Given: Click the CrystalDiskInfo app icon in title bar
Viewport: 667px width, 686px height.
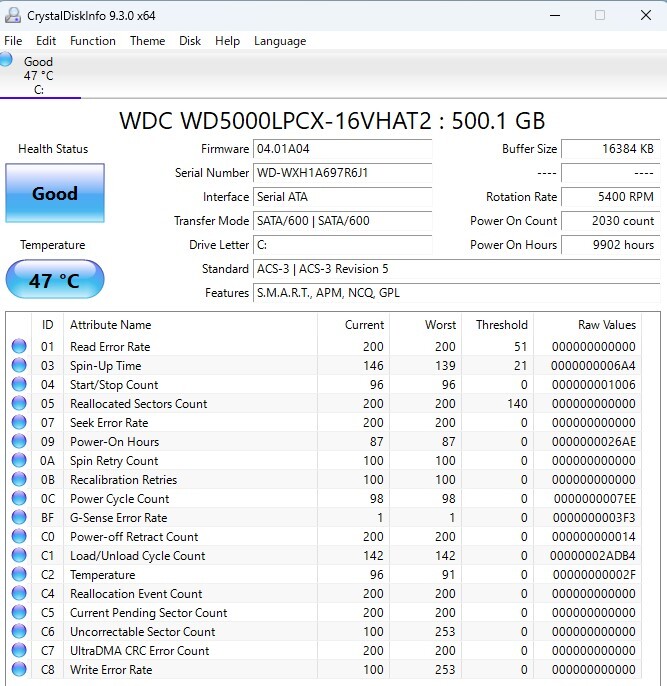Looking at the screenshot, I should pos(12,15).
